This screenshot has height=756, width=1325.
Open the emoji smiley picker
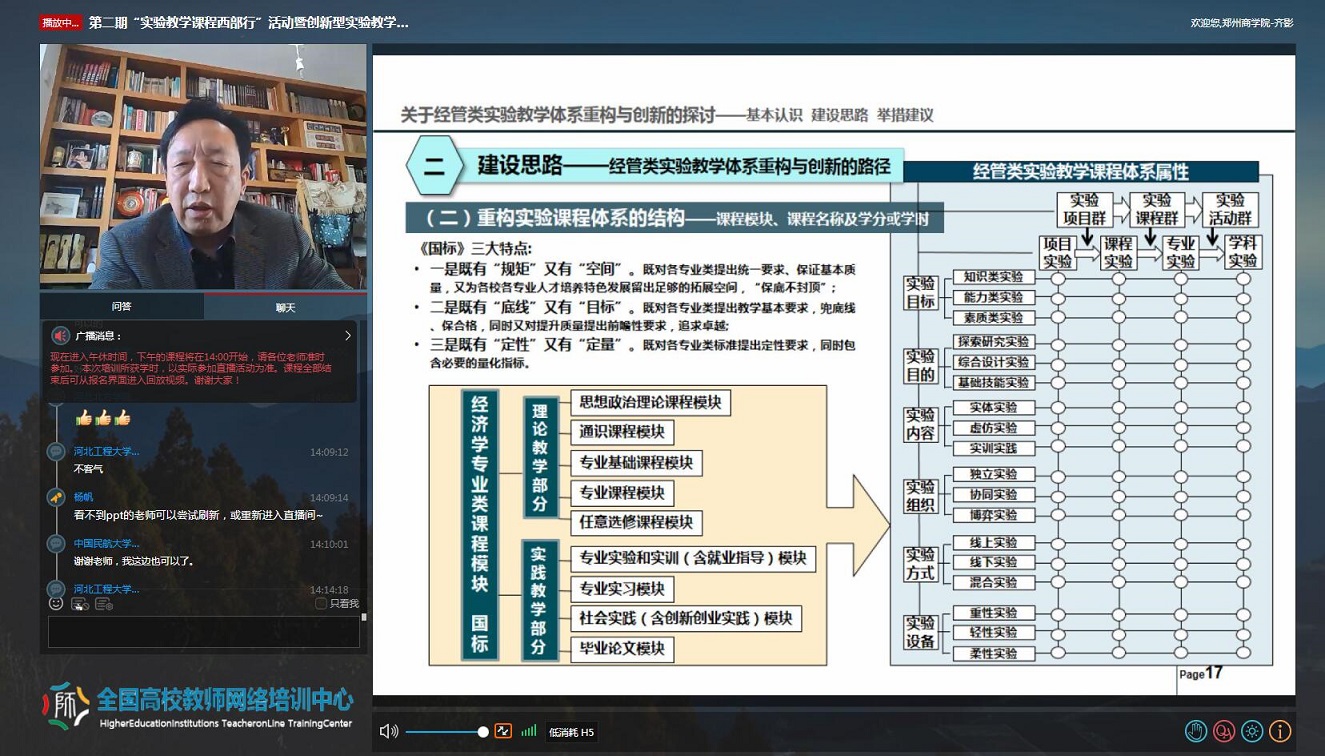pyautogui.click(x=56, y=603)
